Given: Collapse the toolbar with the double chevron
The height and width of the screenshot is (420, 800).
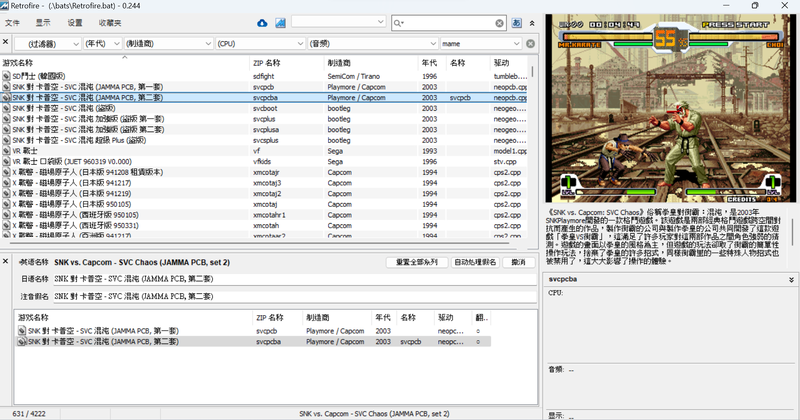Looking at the screenshot, I should click(532, 23).
